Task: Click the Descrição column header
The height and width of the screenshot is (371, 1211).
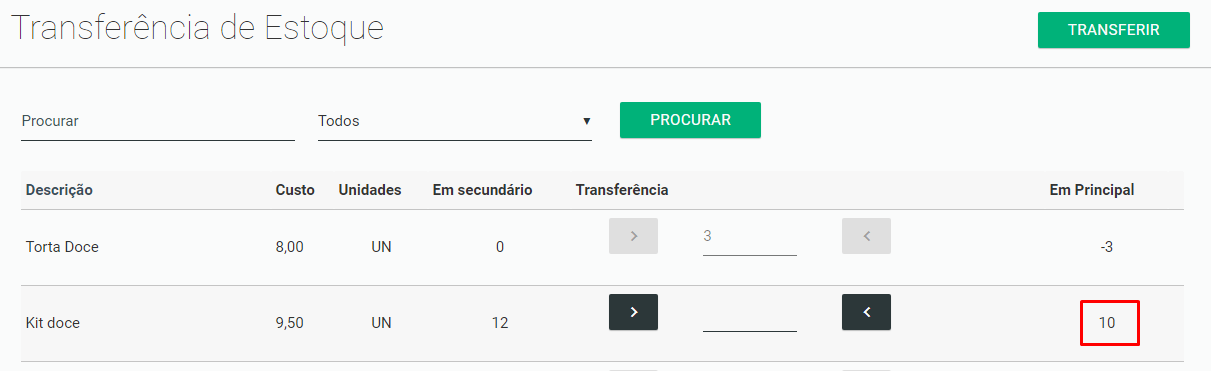Action: point(59,190)
